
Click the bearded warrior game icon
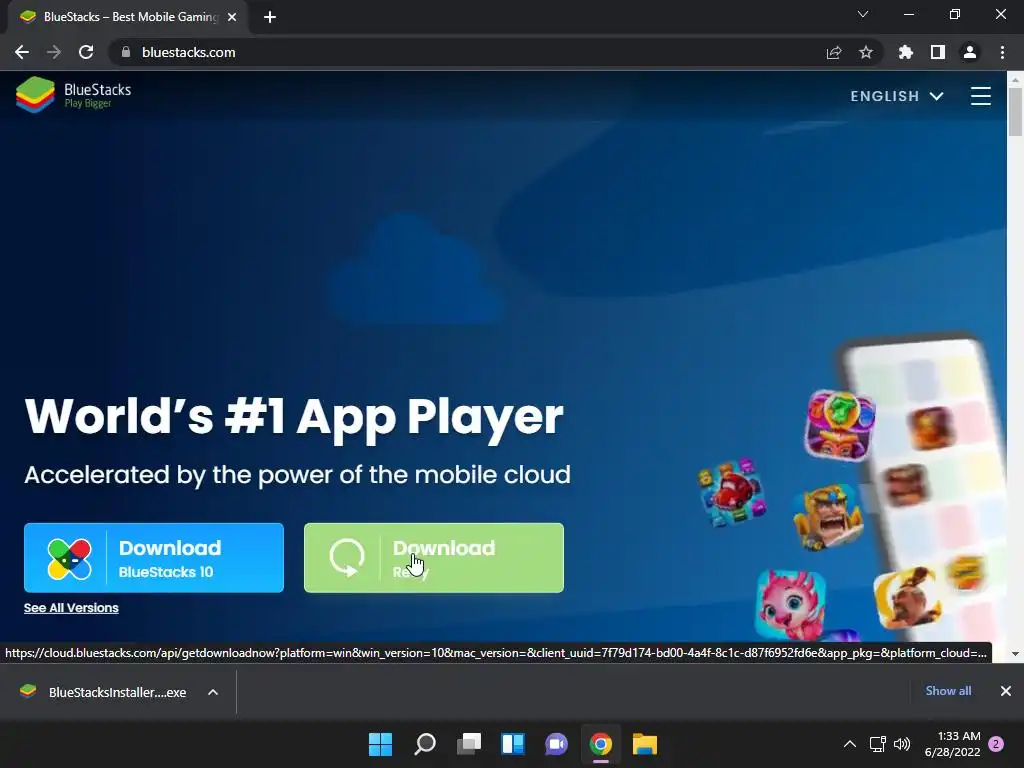click(x=908, y=598)
